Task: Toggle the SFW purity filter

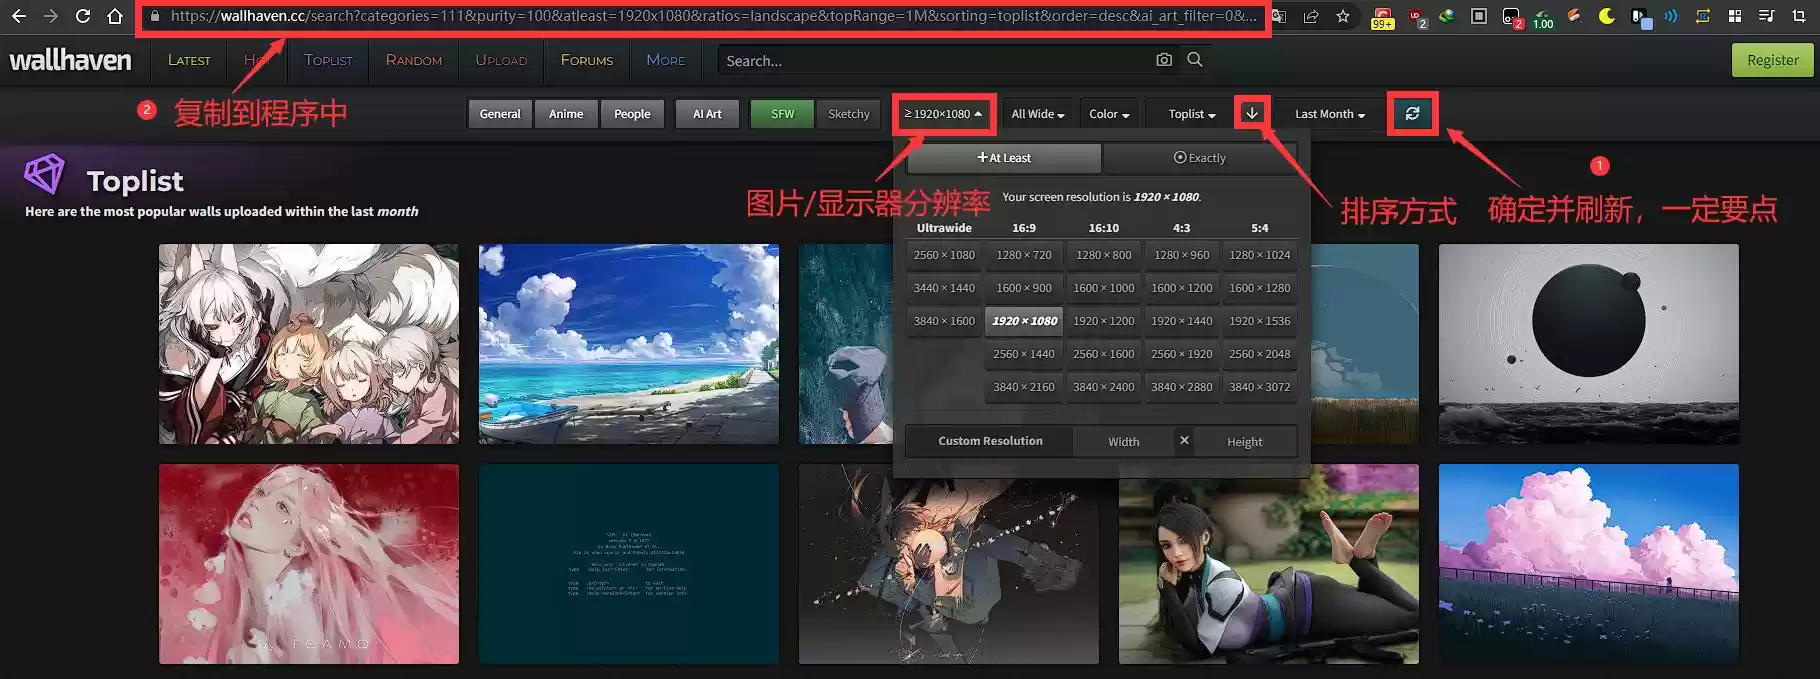Action: [782, 114]
